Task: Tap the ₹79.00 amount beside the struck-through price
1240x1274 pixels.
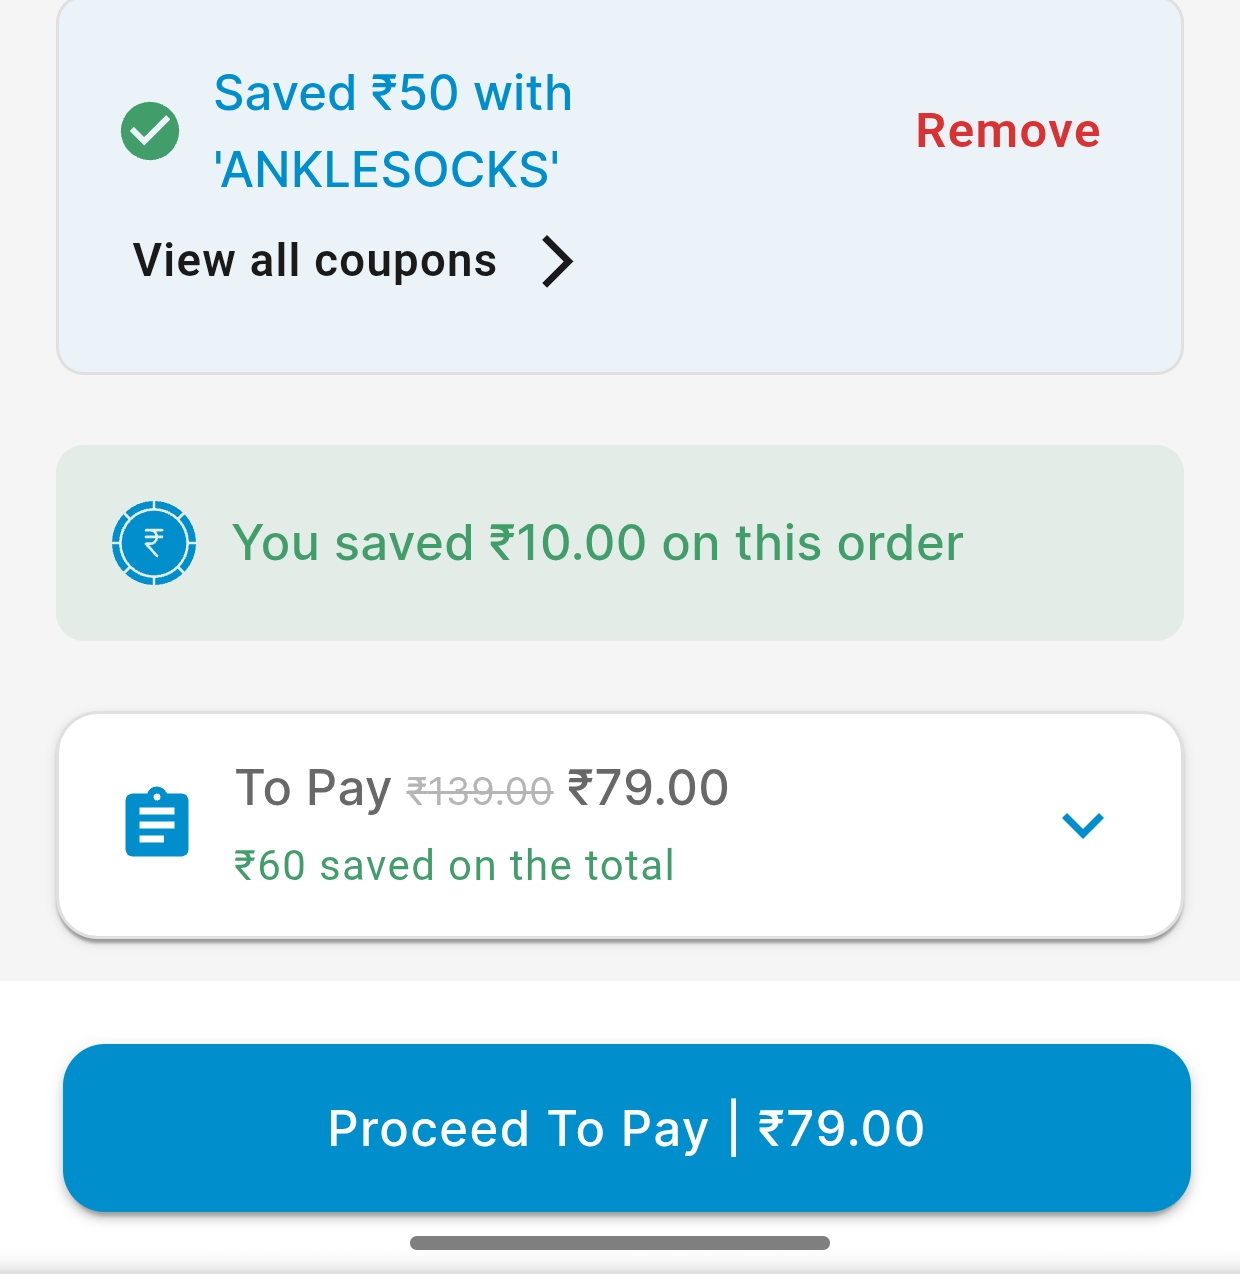Action: click(648, 788)
